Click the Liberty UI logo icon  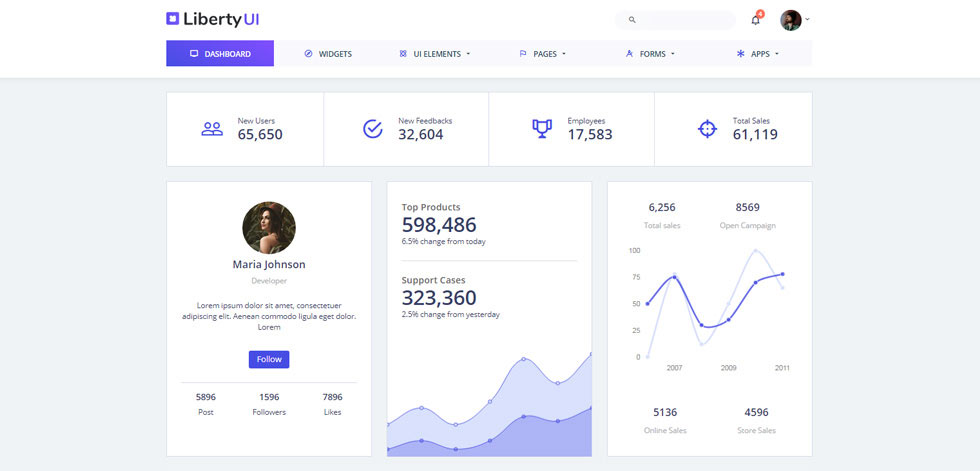tap(172, 19)
